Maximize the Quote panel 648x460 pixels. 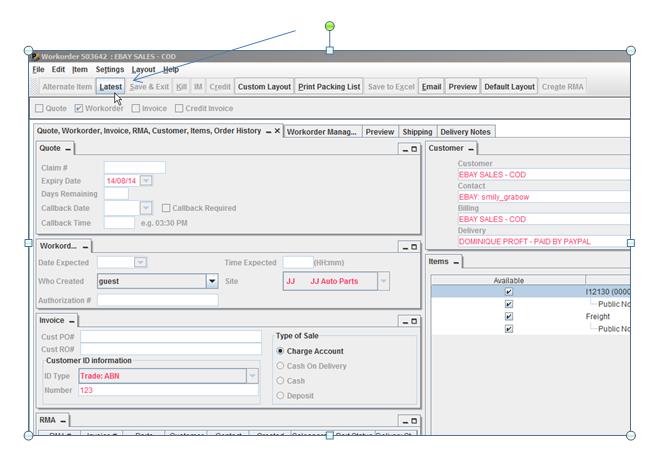[x=413, y=149]
